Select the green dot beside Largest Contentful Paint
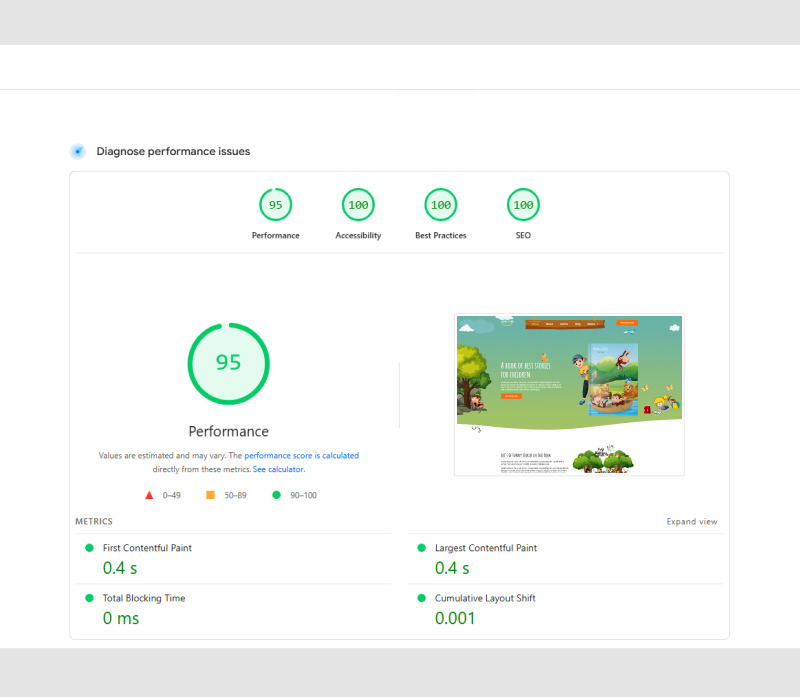 click(x=421, y=548)
